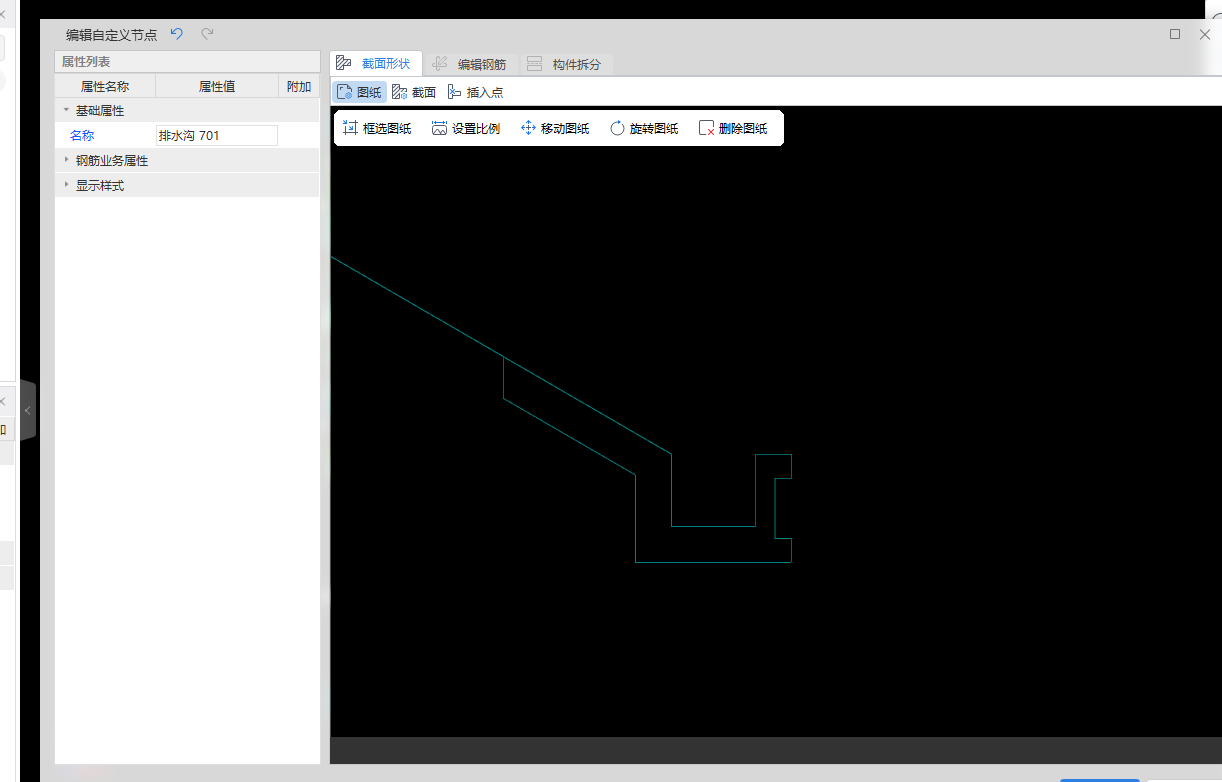Select the 截面 toolbar button
Viewport: 1222px width, 782px height.
414,92
